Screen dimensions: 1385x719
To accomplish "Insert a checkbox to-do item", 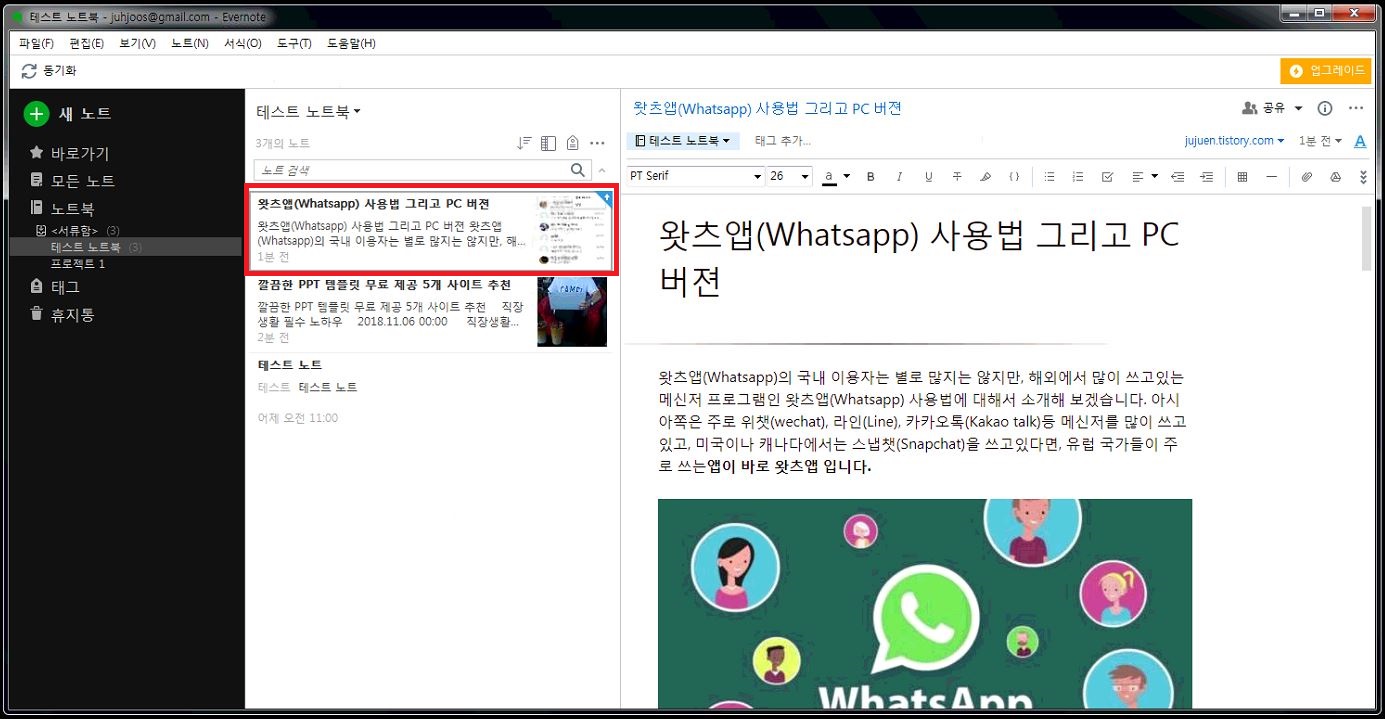I will coord(1107,177).
